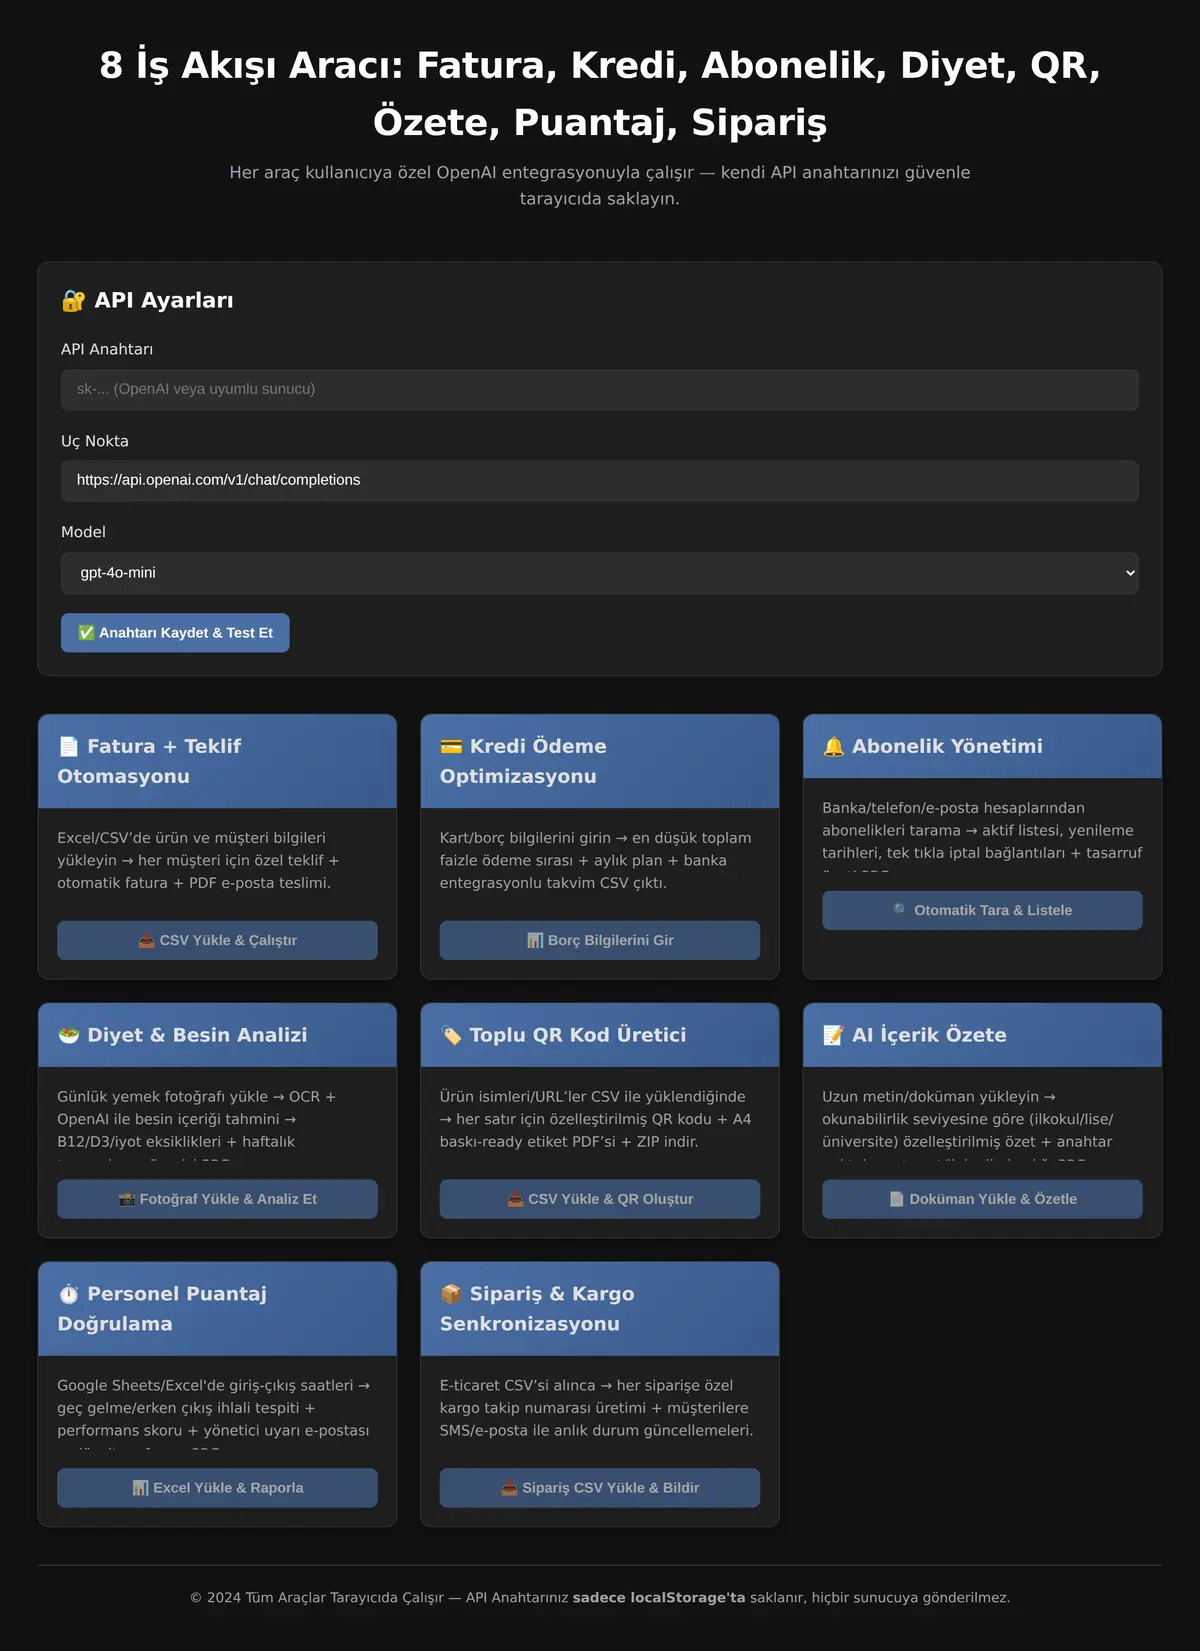Click the bell icon beside Abonelik Yönetimi
The image size is (1200, 1651).
click(833, 747)
